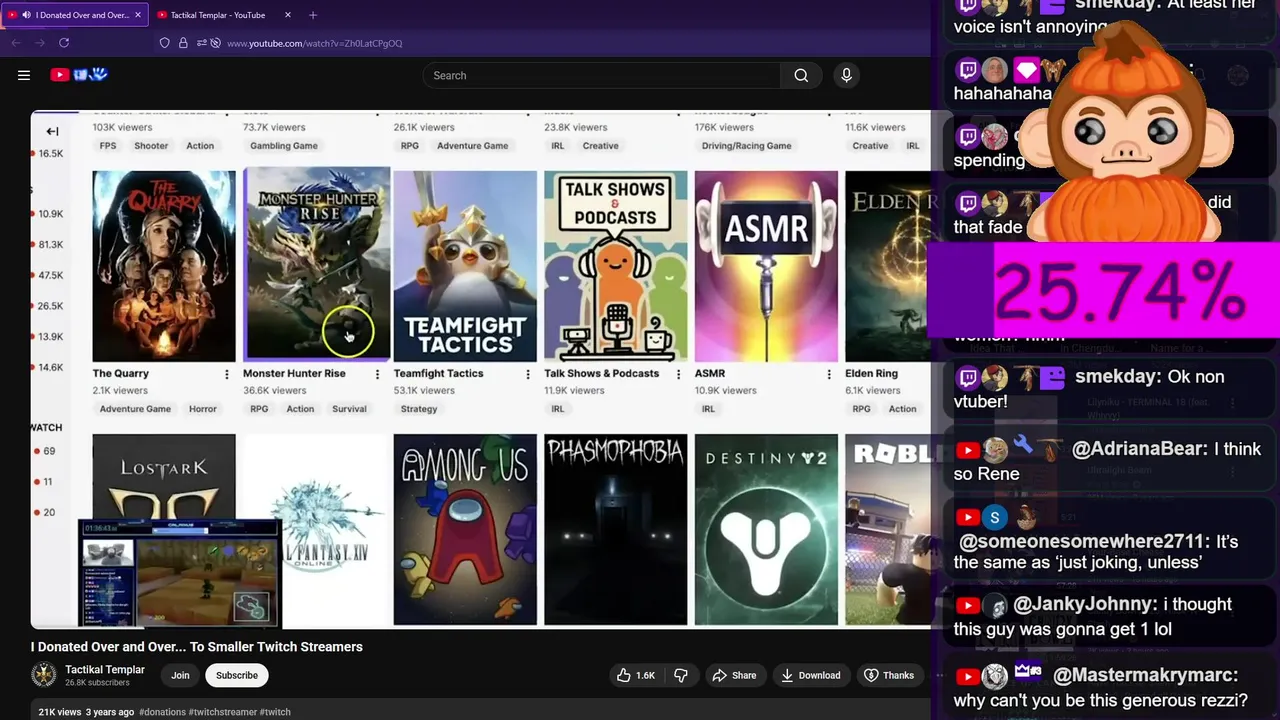The width and height of the screenshot is (1280, 720).
Task: Click the 'Driving/Racing Game' tag in video
Action: [x=747, y=146]
